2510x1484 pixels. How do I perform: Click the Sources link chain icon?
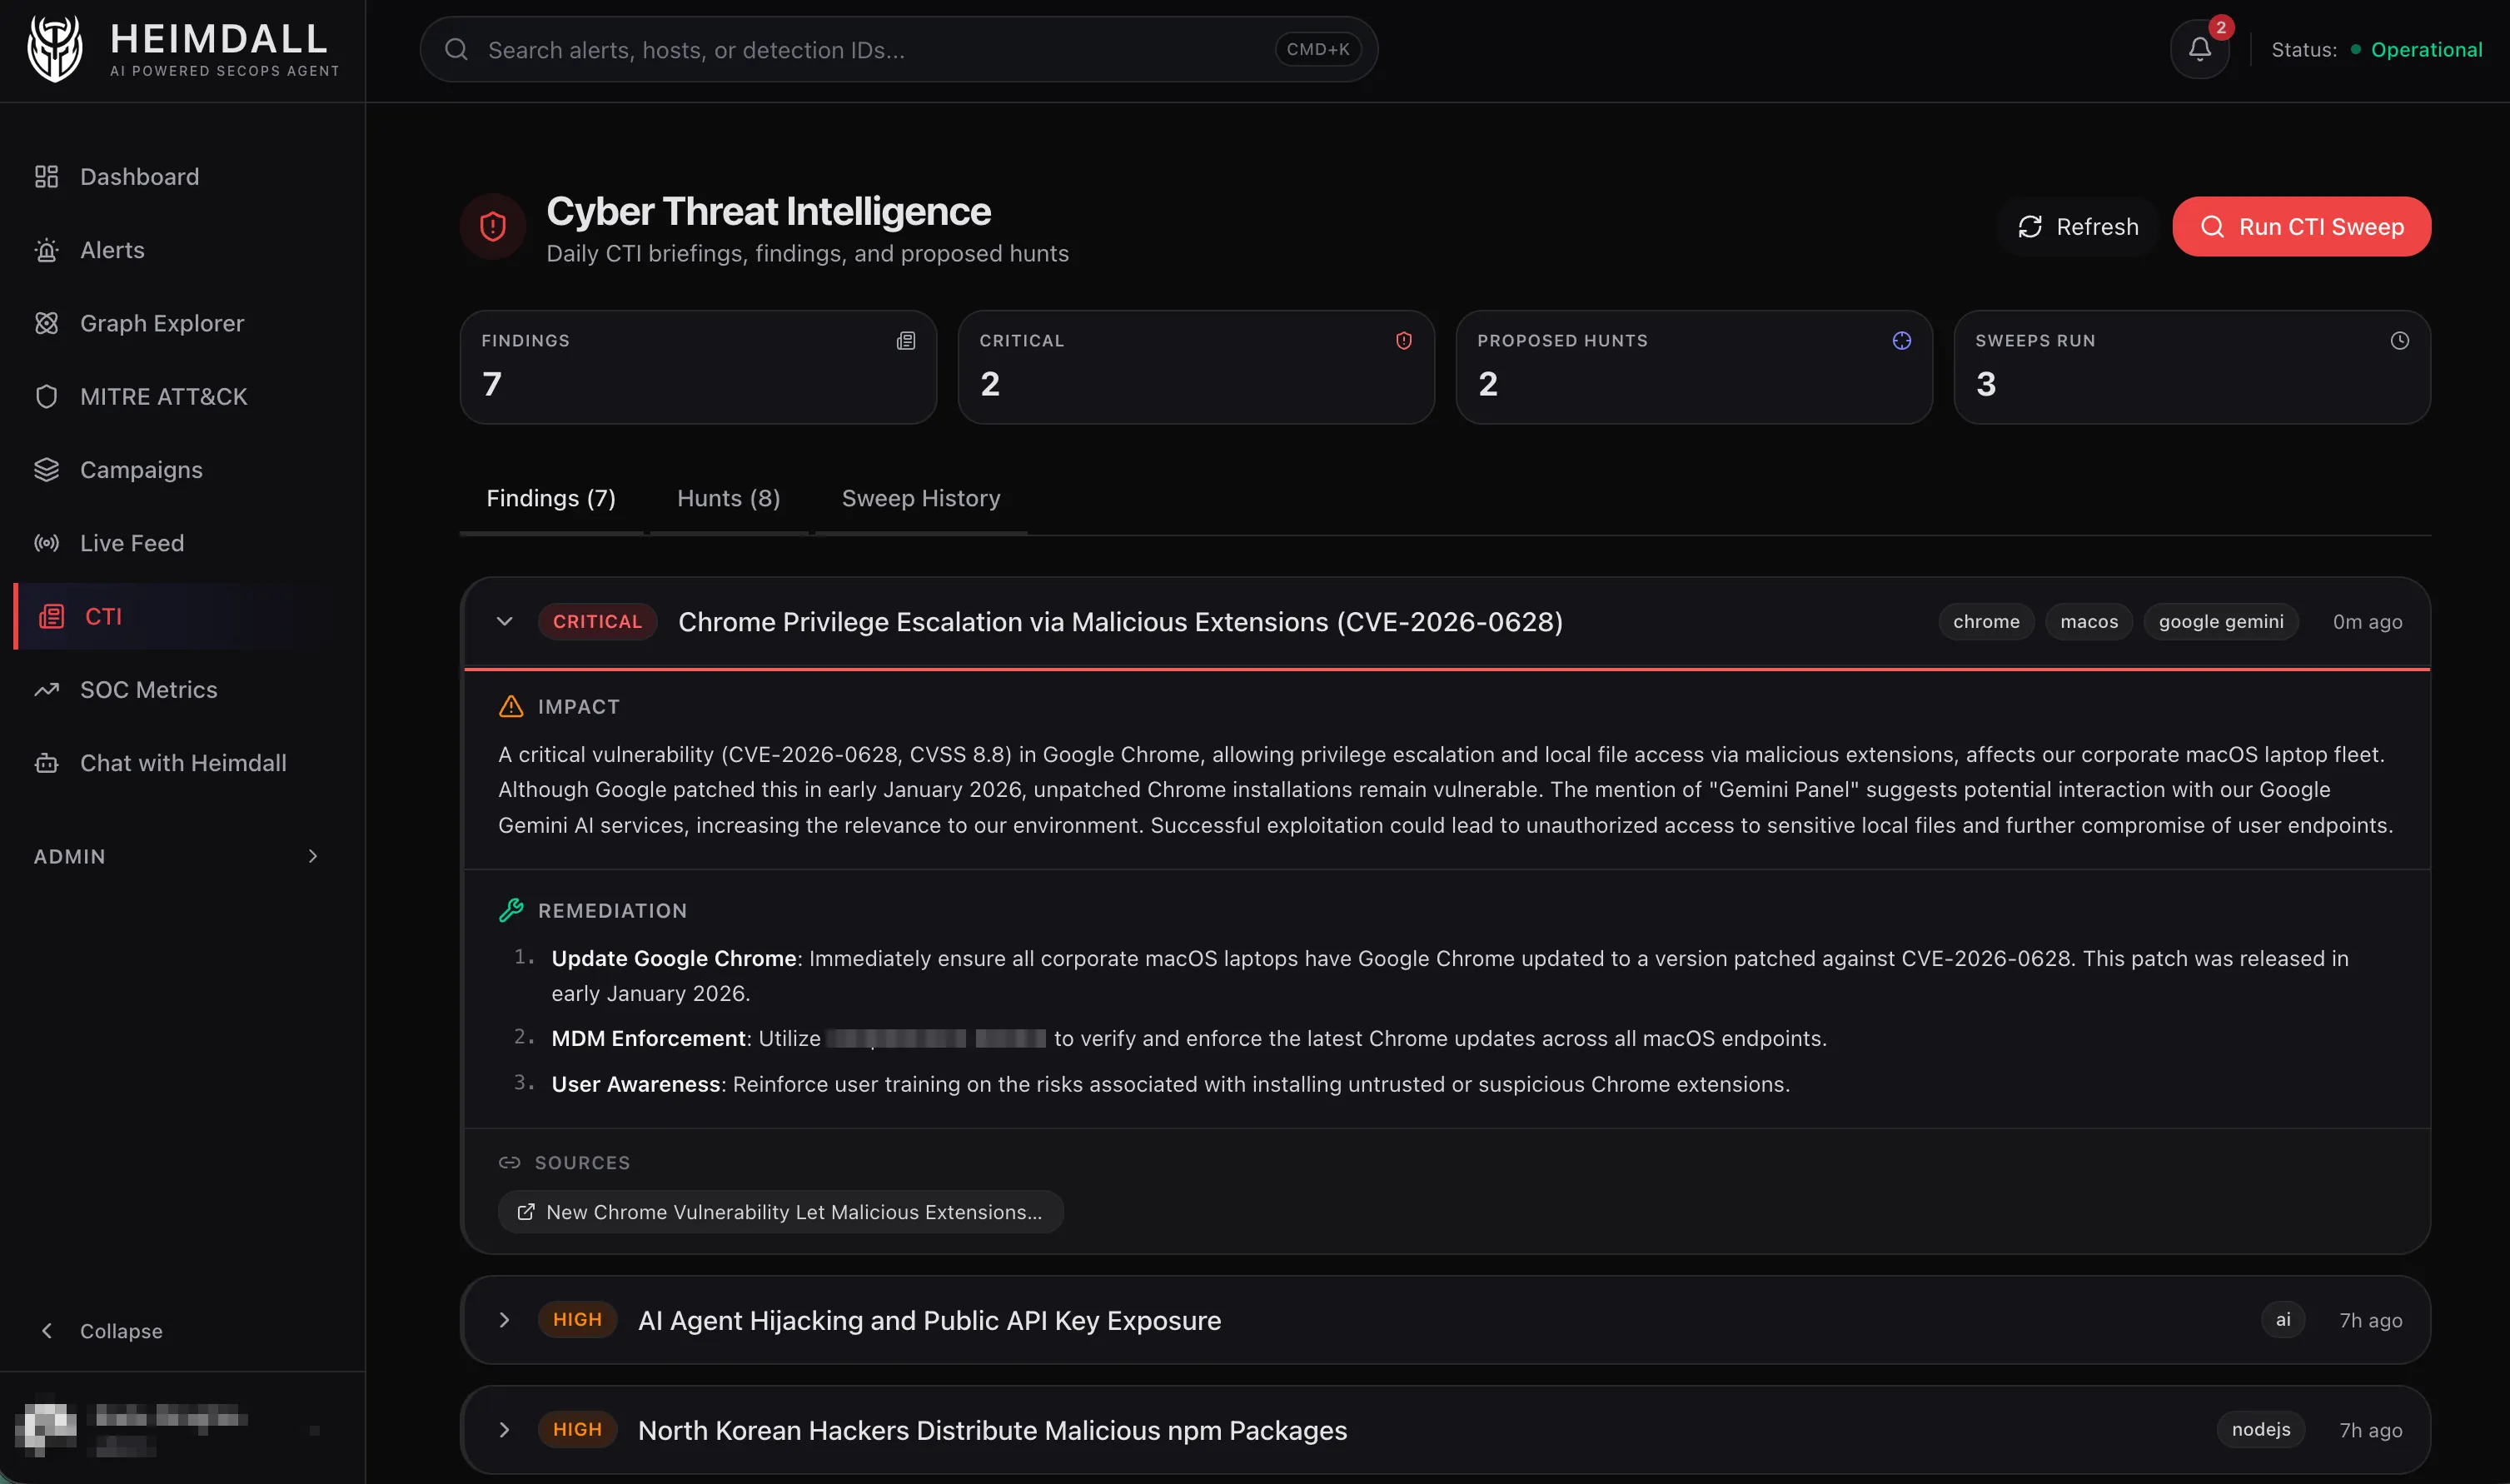tap(510, 1163)
